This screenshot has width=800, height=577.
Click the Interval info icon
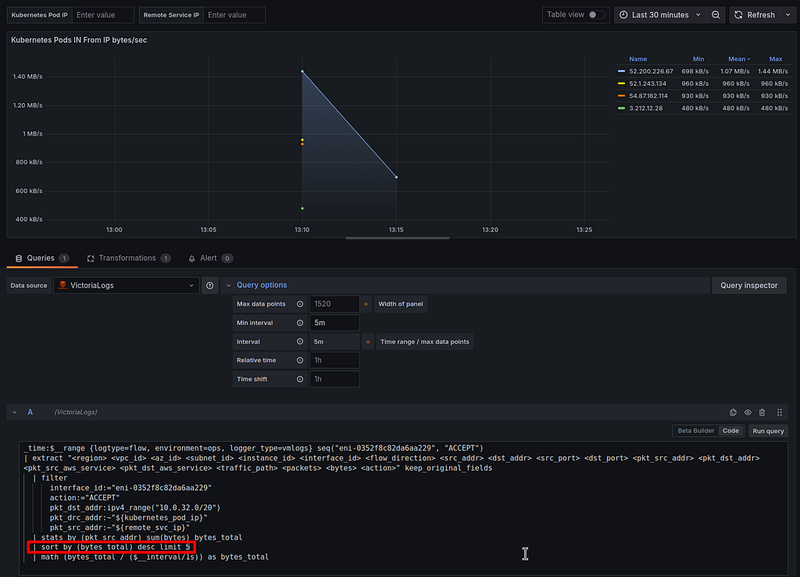click(x=300, y=342)
